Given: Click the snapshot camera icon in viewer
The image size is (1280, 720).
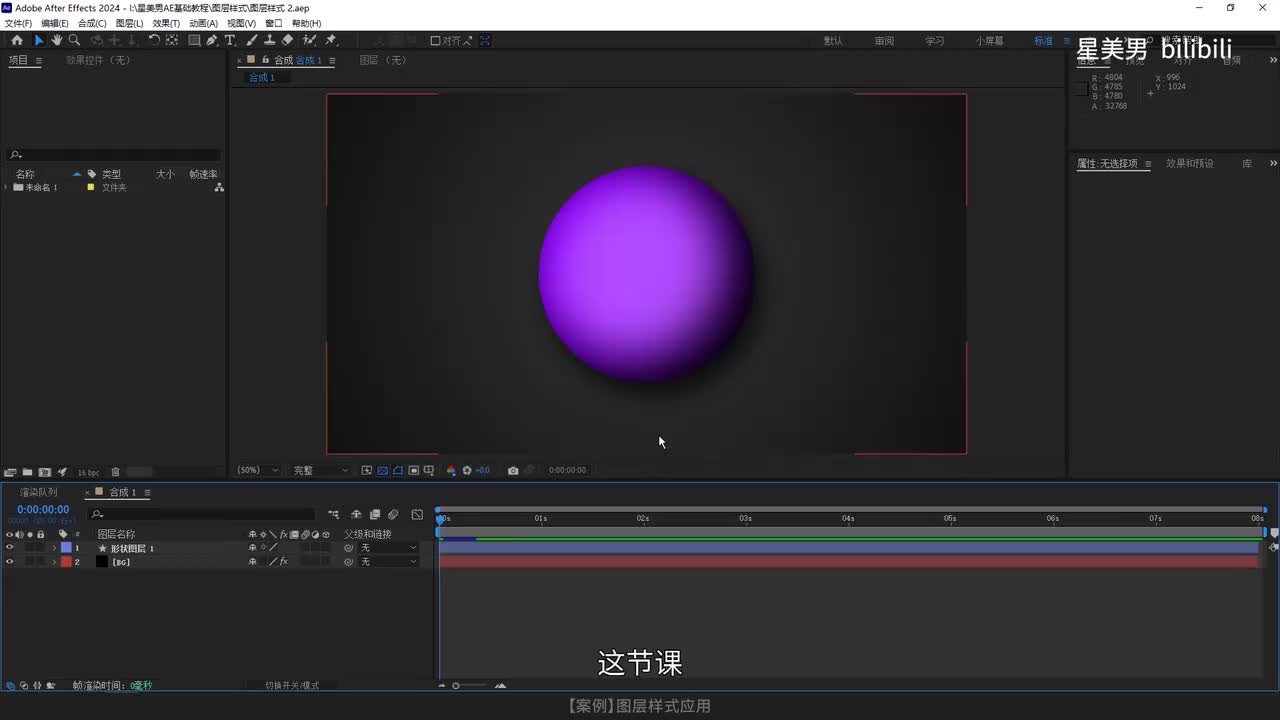Looking at the screenshot, I should click(x=513, y=470).
